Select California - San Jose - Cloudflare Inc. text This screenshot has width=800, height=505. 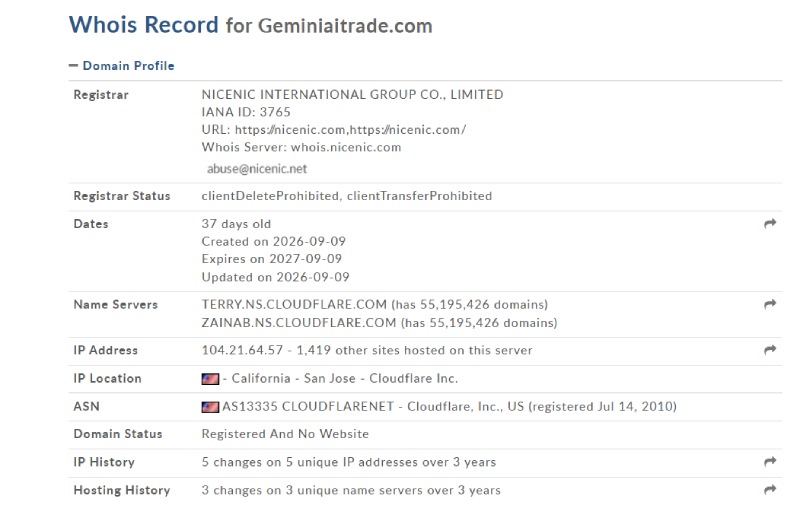pos(345,378)
